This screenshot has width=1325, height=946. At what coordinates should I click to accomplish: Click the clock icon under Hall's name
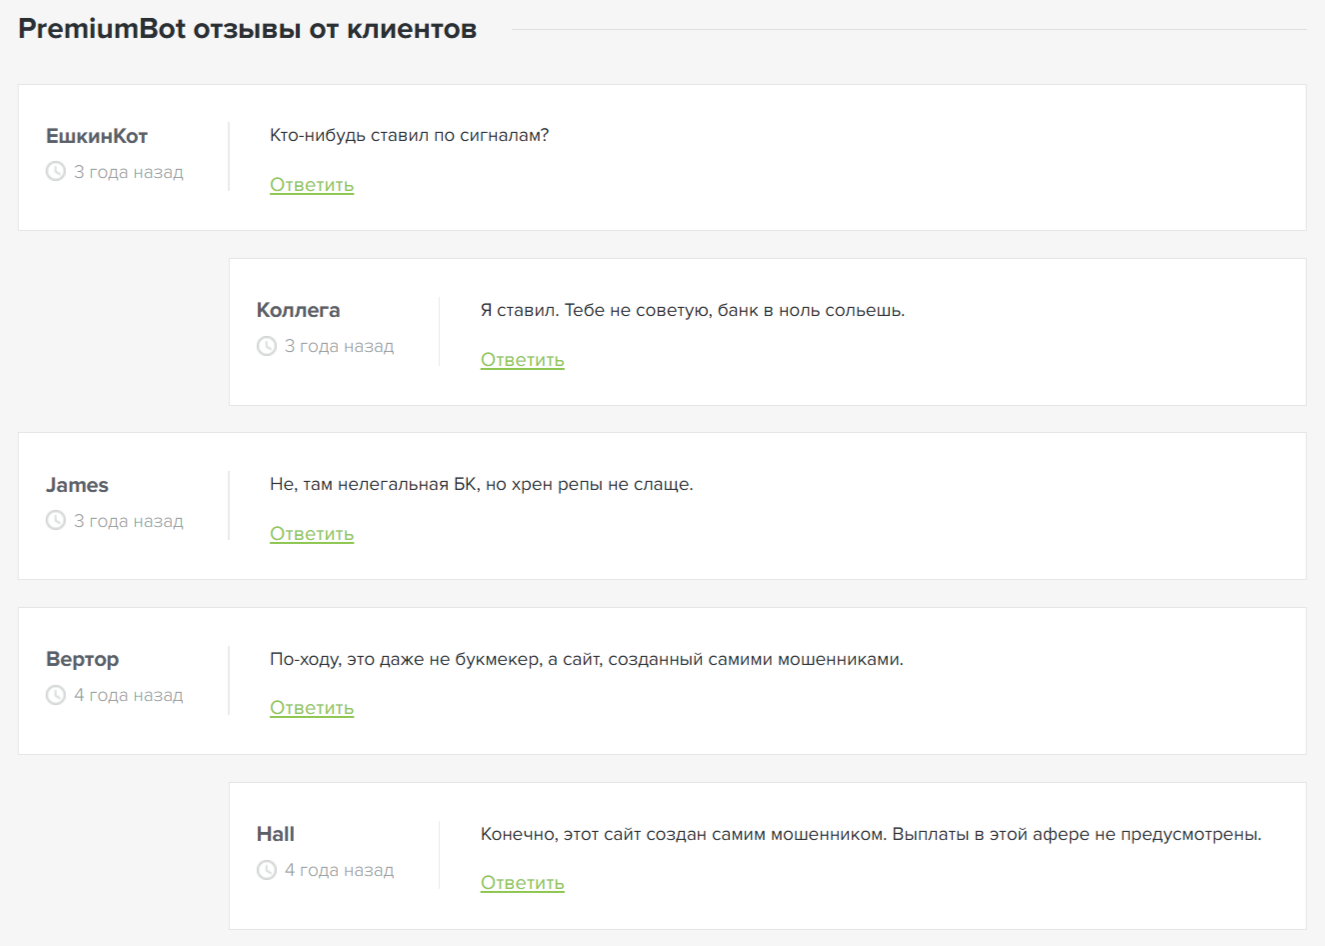[x=267, y=870]
